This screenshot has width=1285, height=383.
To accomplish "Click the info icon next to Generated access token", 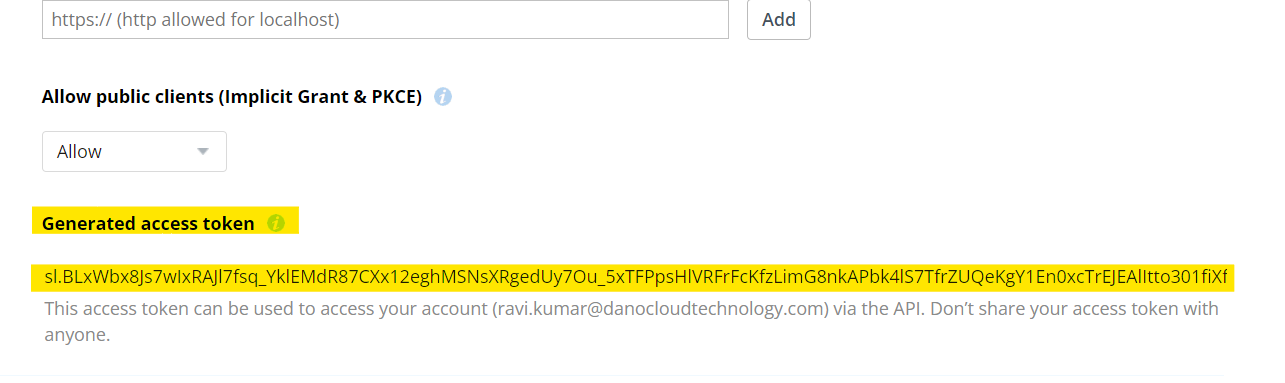I will [x=276, y=223].
